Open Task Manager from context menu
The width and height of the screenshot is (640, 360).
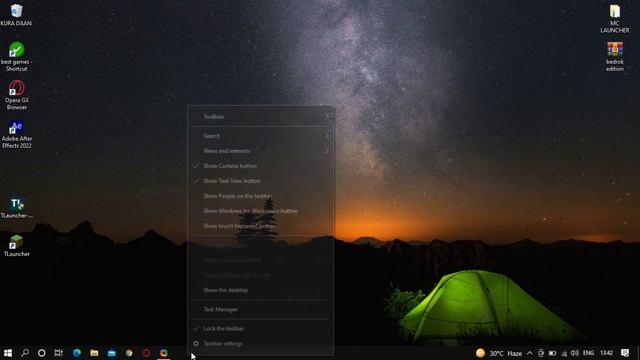tap(260, 309)
